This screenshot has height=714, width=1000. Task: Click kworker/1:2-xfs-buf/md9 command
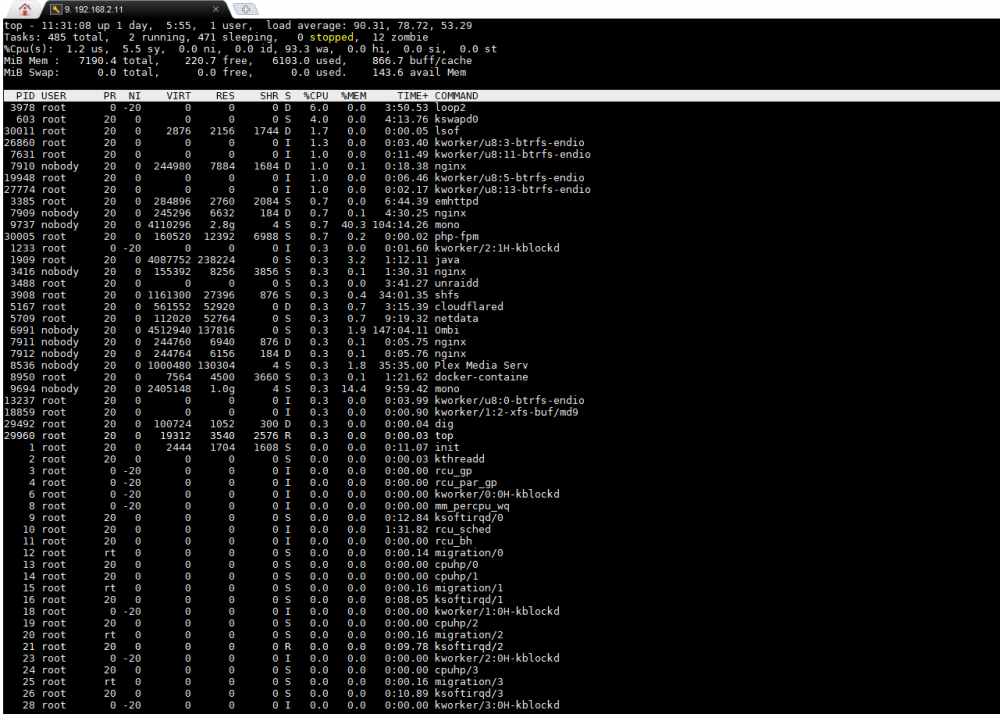point(506,412)
